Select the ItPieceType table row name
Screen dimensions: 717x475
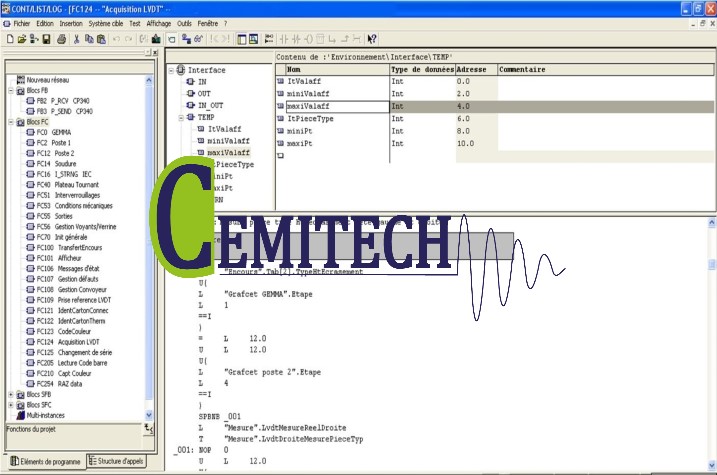[x=310, y=119]
